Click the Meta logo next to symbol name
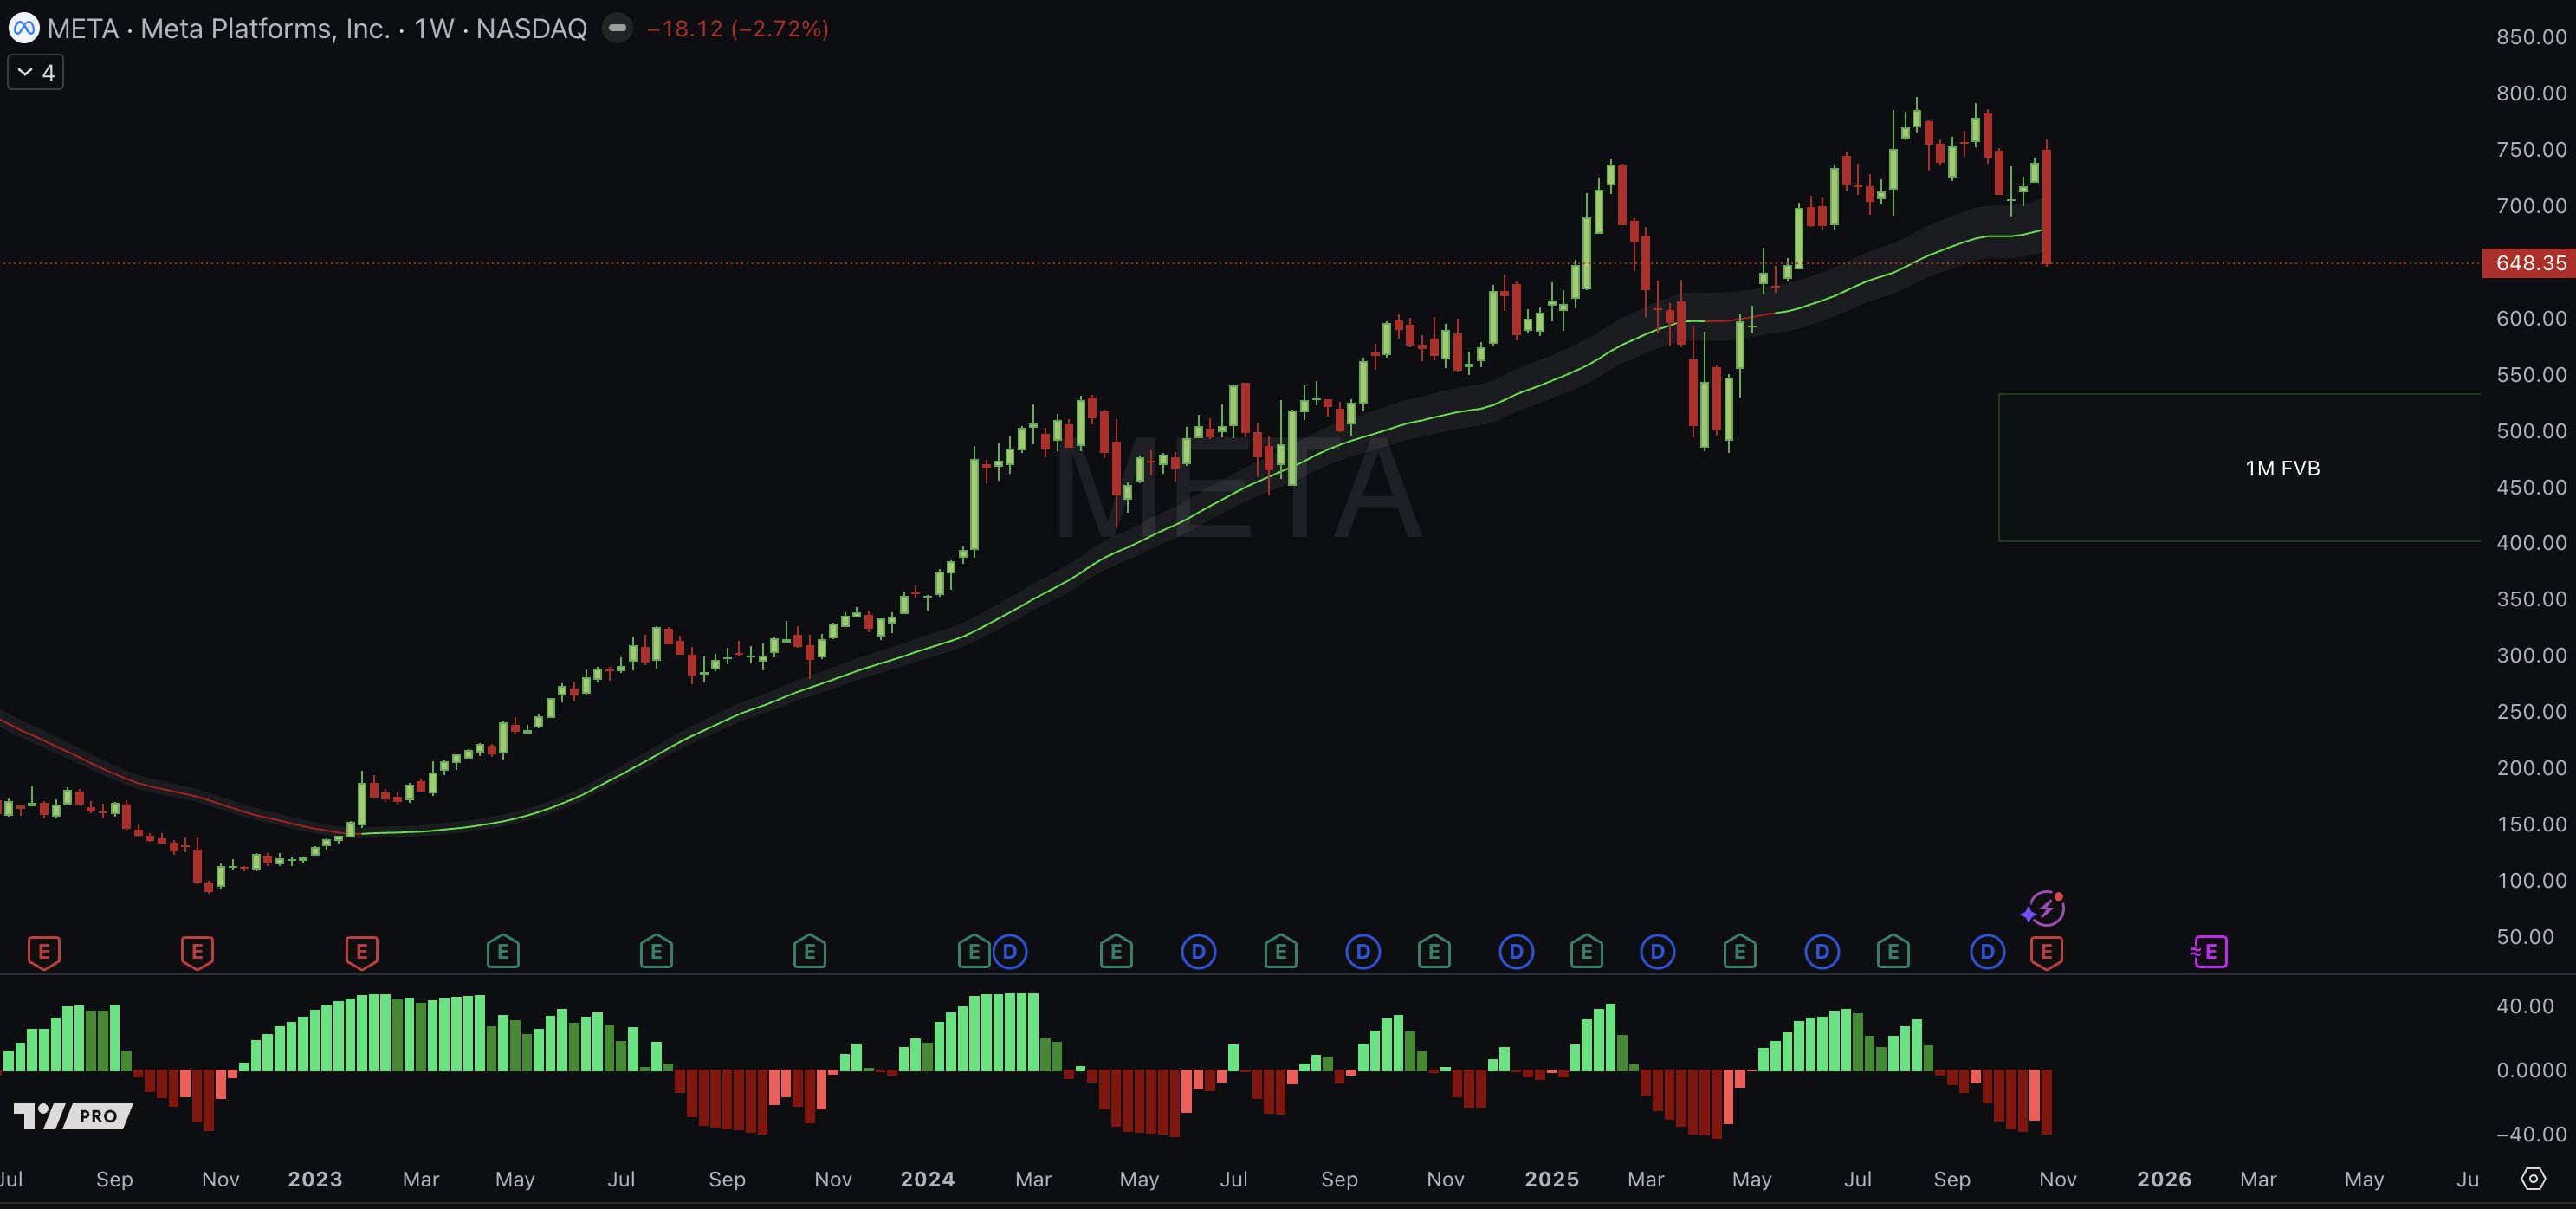The image size is (2576, 1209). [24, 28]
